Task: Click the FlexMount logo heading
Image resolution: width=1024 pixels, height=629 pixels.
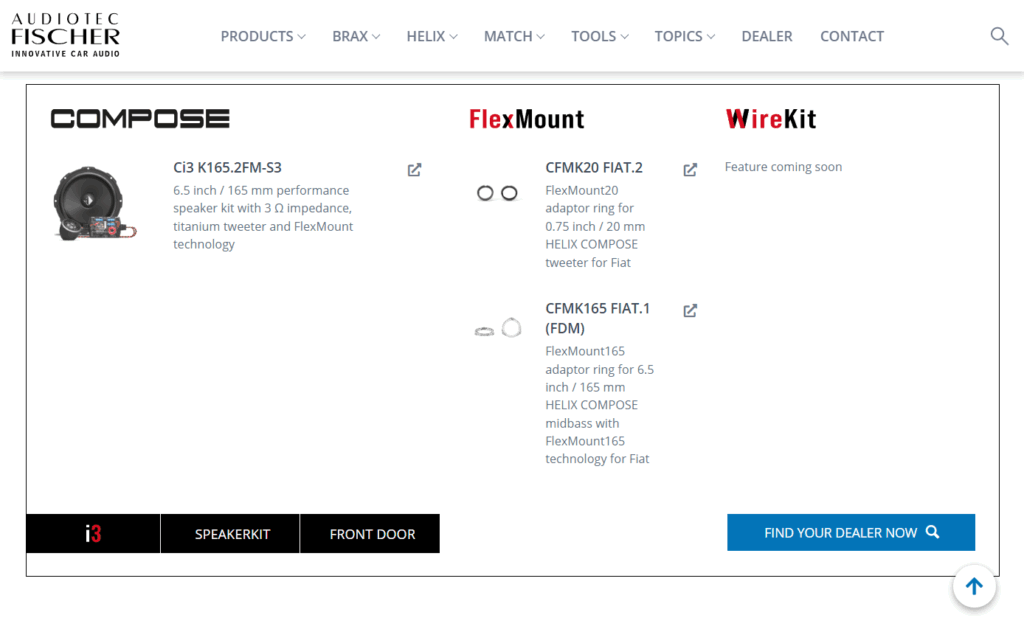Action: pyautogui.click(x=526, y=120)
